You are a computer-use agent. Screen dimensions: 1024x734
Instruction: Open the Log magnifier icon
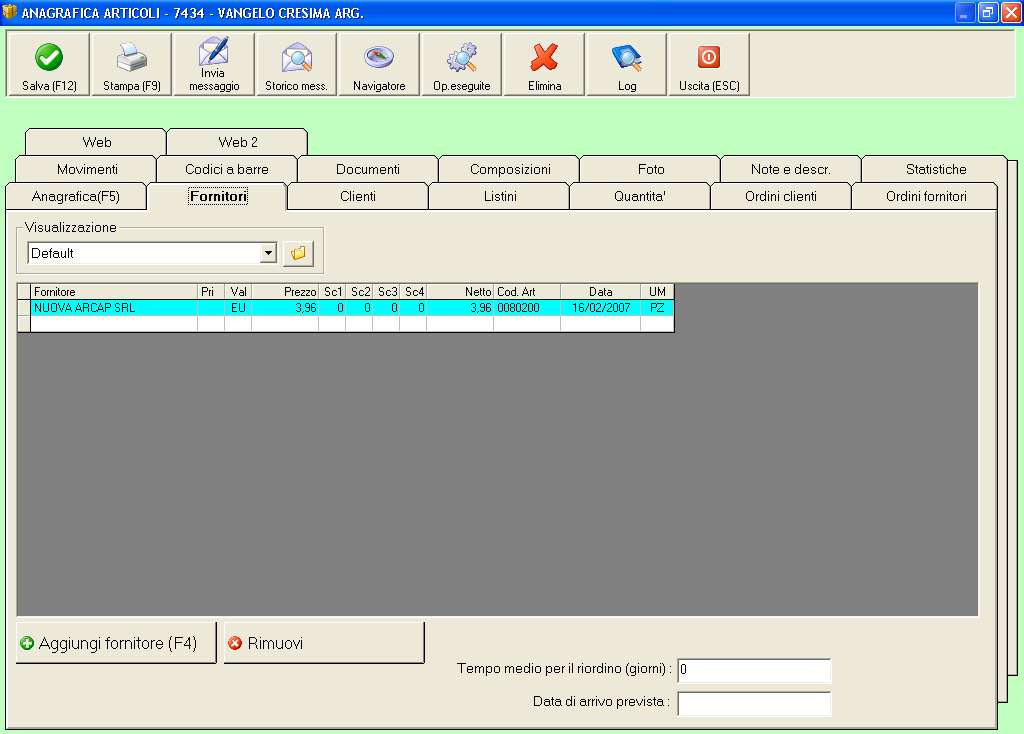click(627, 57)
